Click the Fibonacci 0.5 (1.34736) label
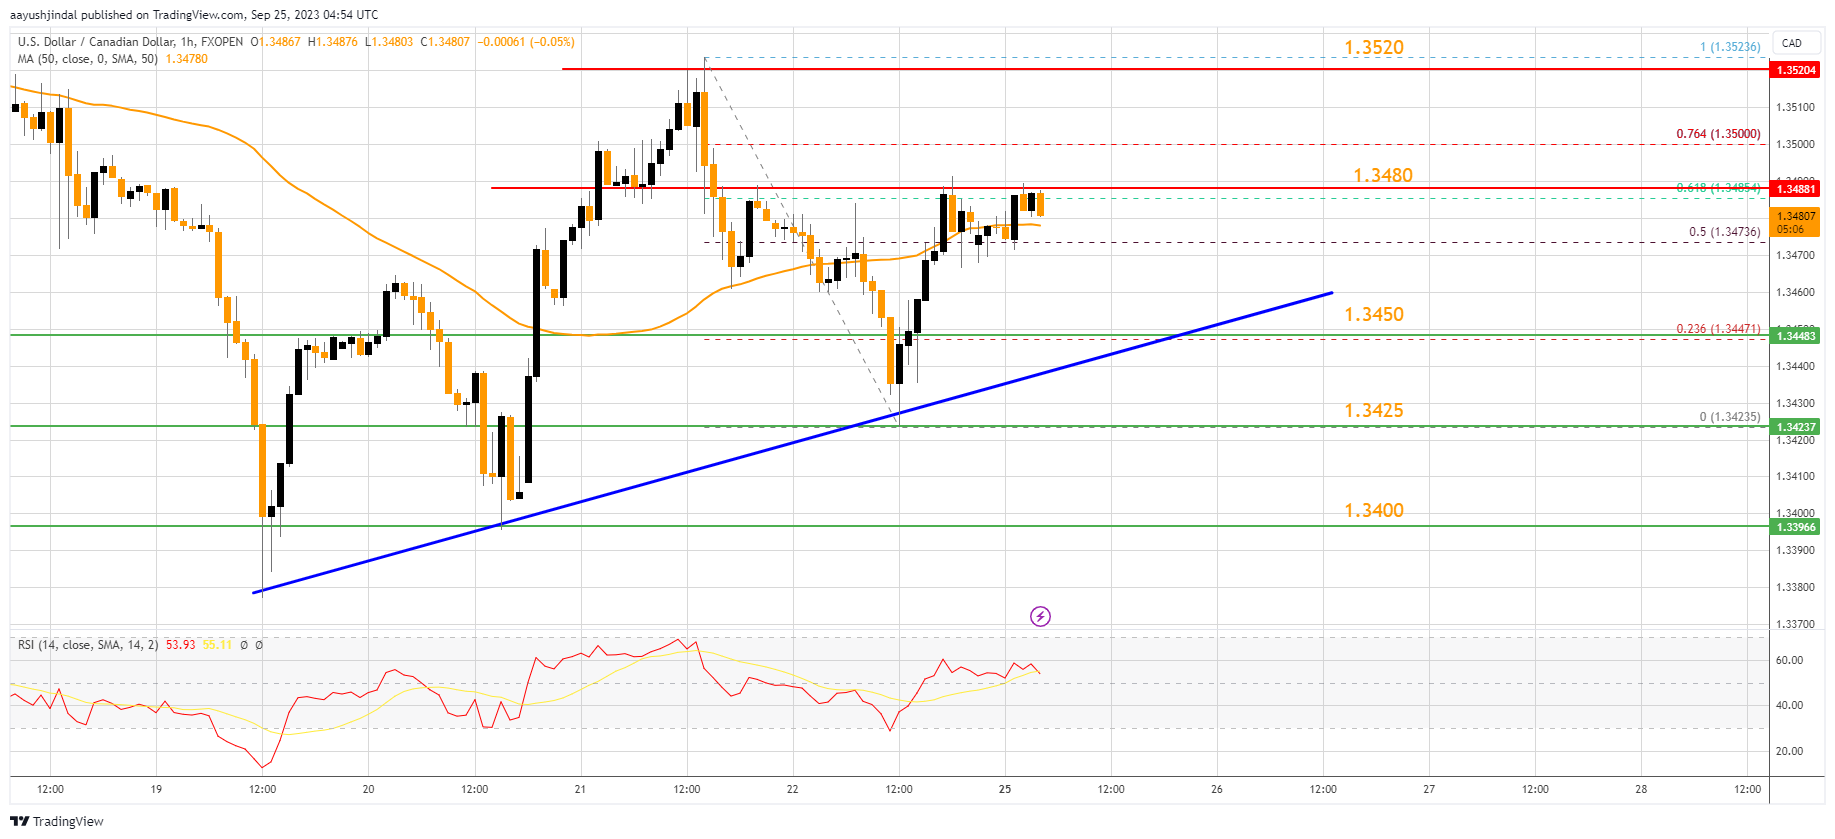Viewport: 1835px width, 839px height. point(1725,232)
